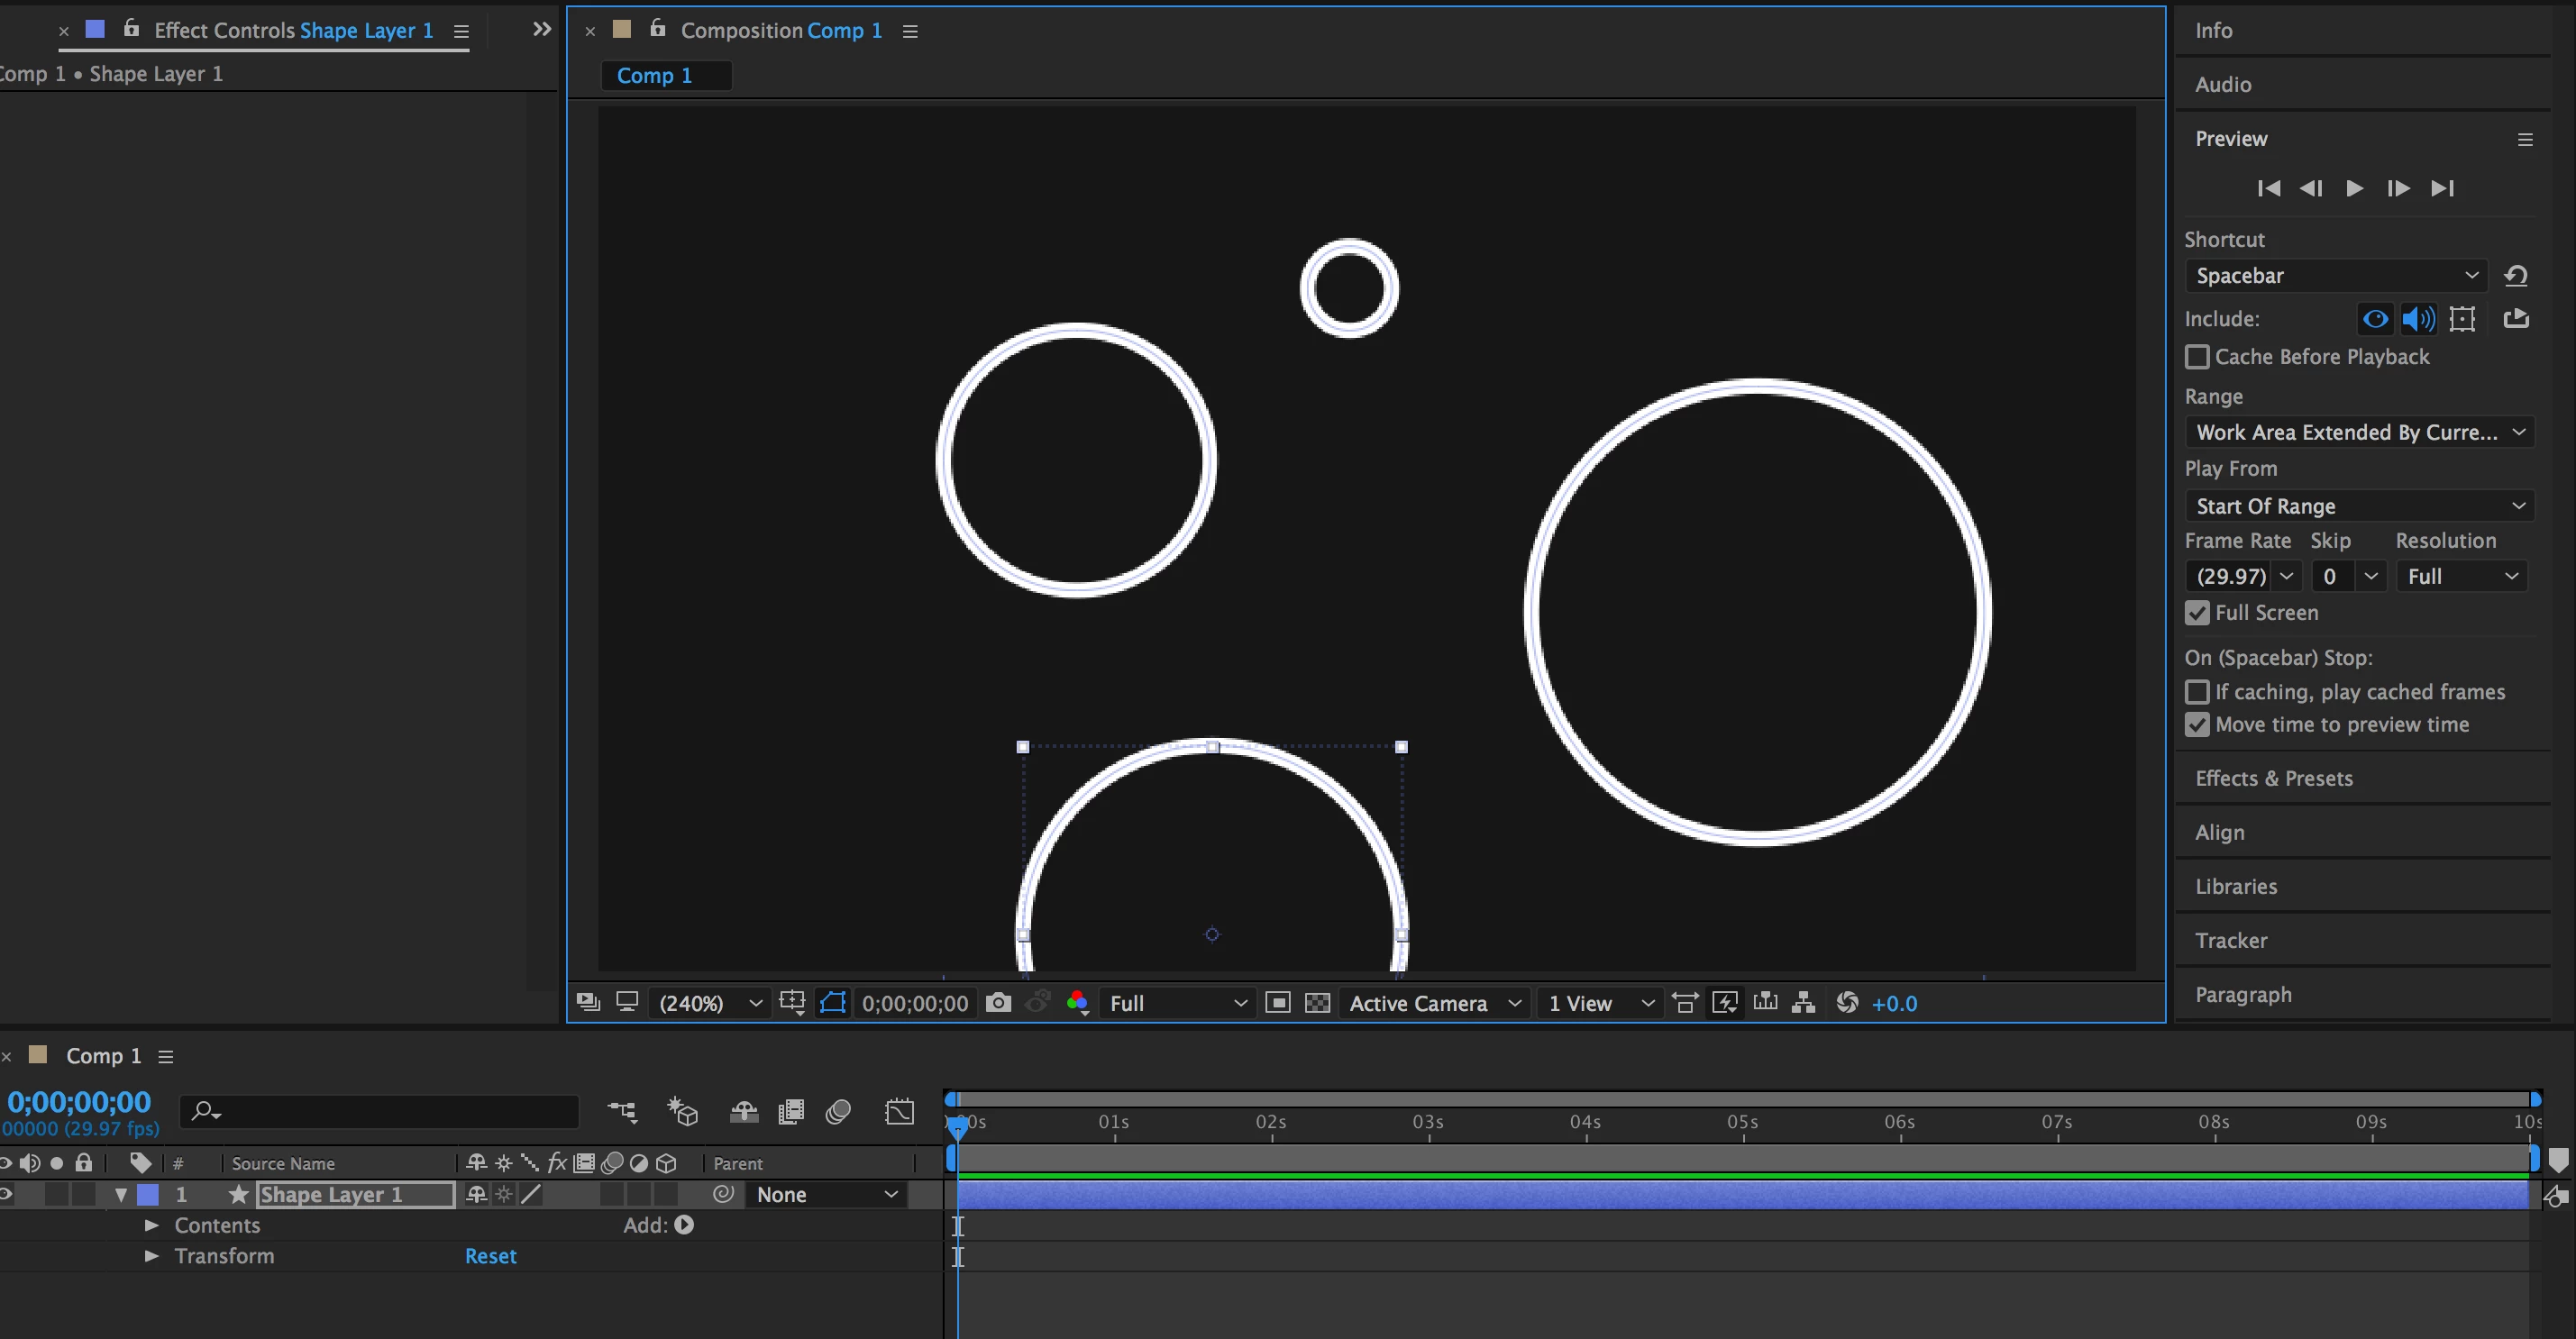Open the Effects & Presets panel
The width and height of the screenshot is (2576, 1339).
coord(2273,778)
